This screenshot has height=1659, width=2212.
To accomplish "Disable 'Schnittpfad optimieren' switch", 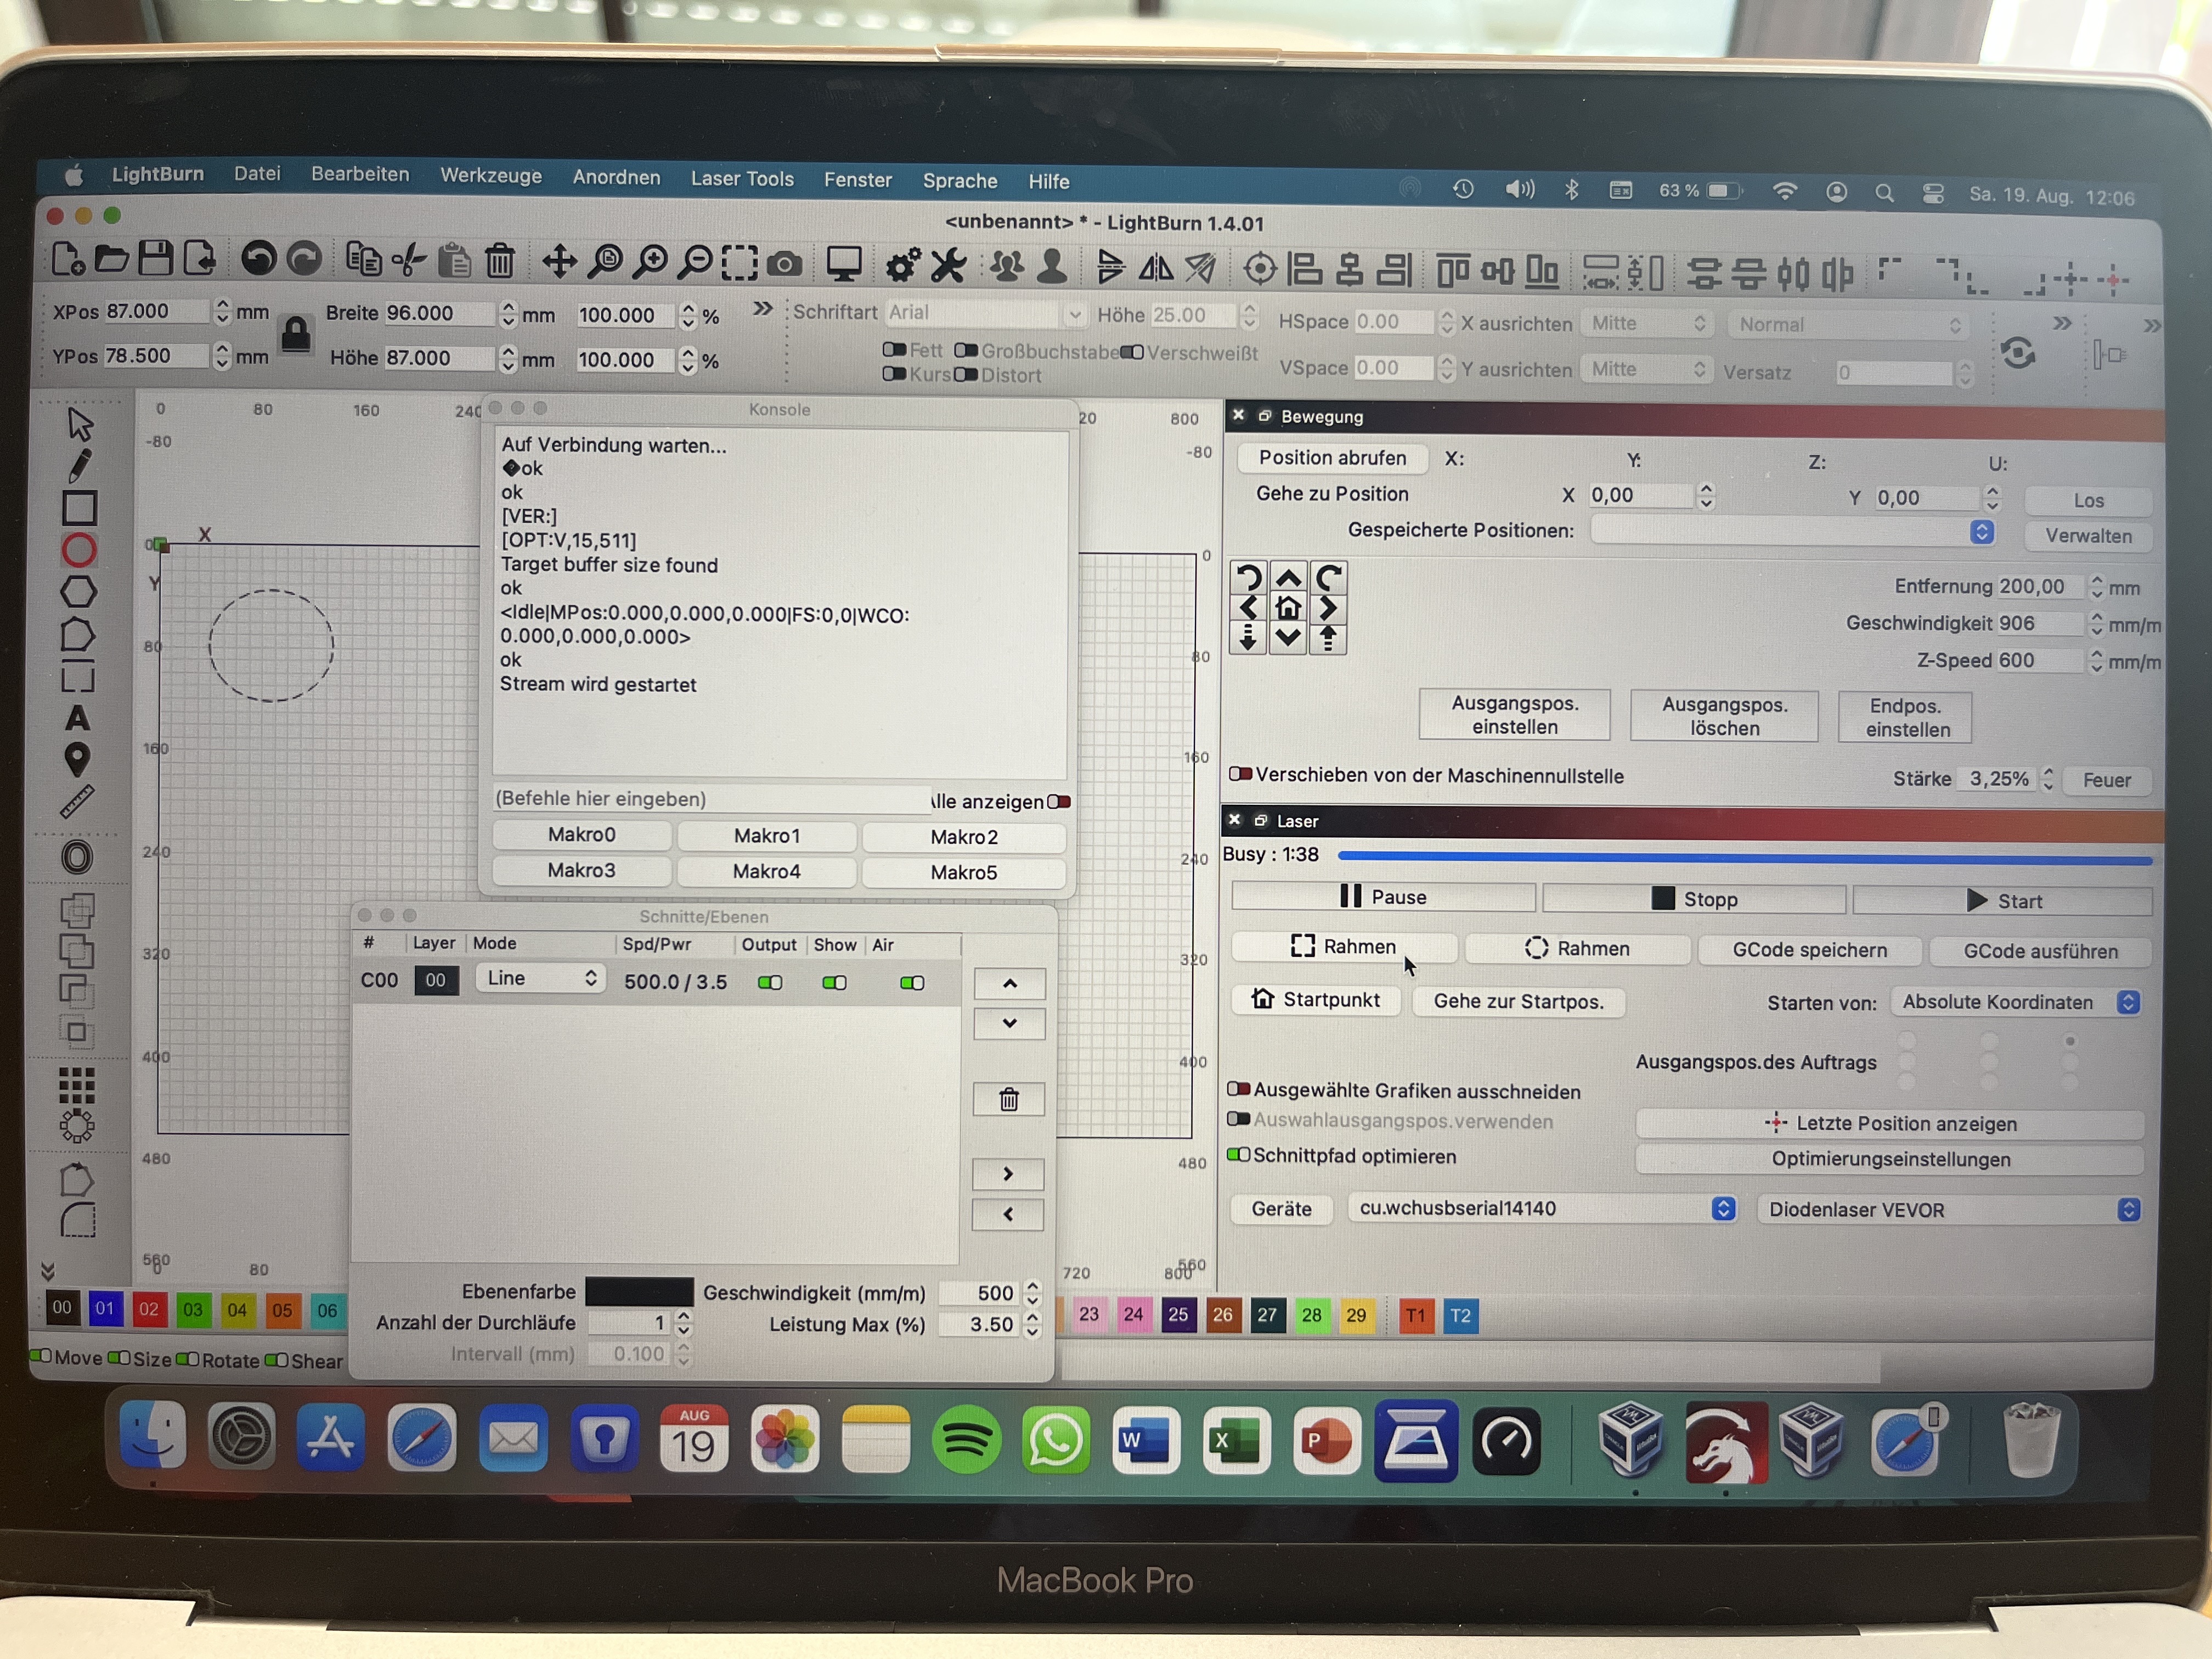I will tap(1239, 1155).
